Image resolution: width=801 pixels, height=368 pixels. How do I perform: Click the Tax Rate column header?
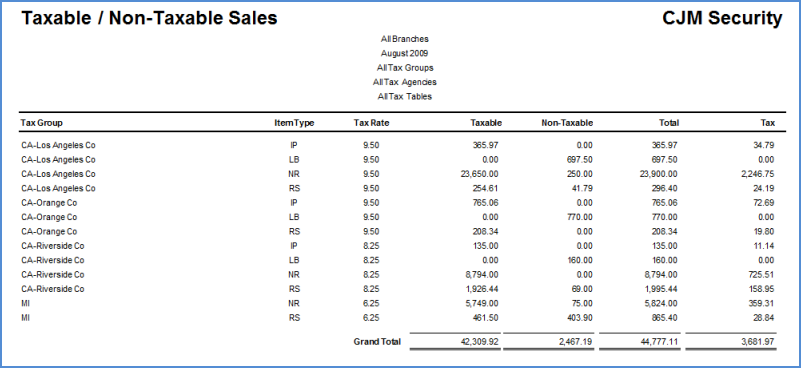[371, 123]
